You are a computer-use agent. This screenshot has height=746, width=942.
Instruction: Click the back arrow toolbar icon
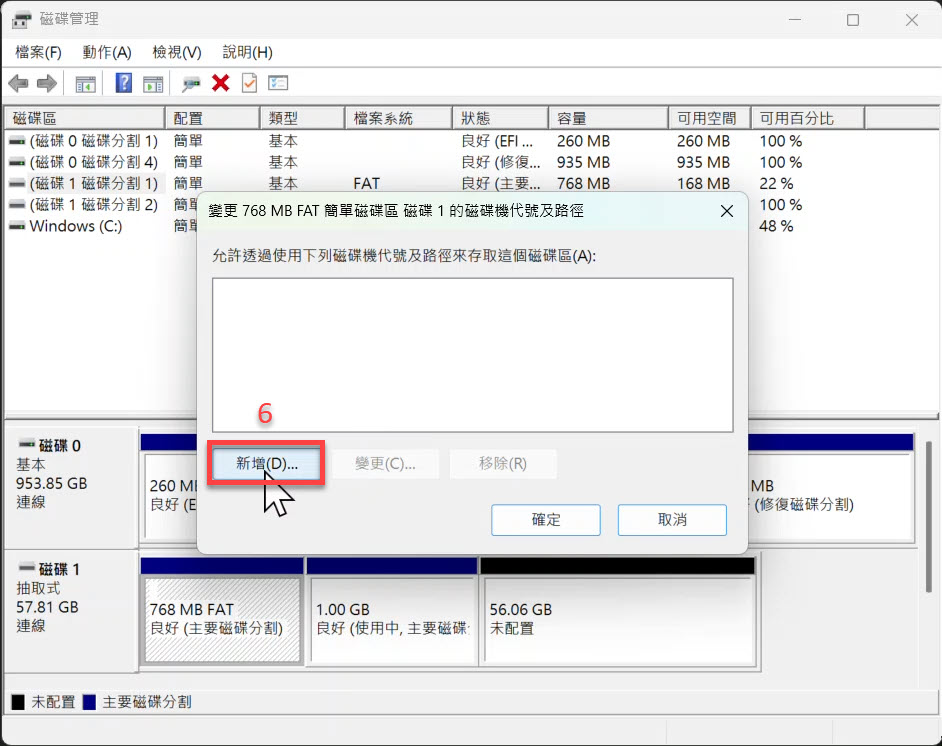[x=18, y=83]
